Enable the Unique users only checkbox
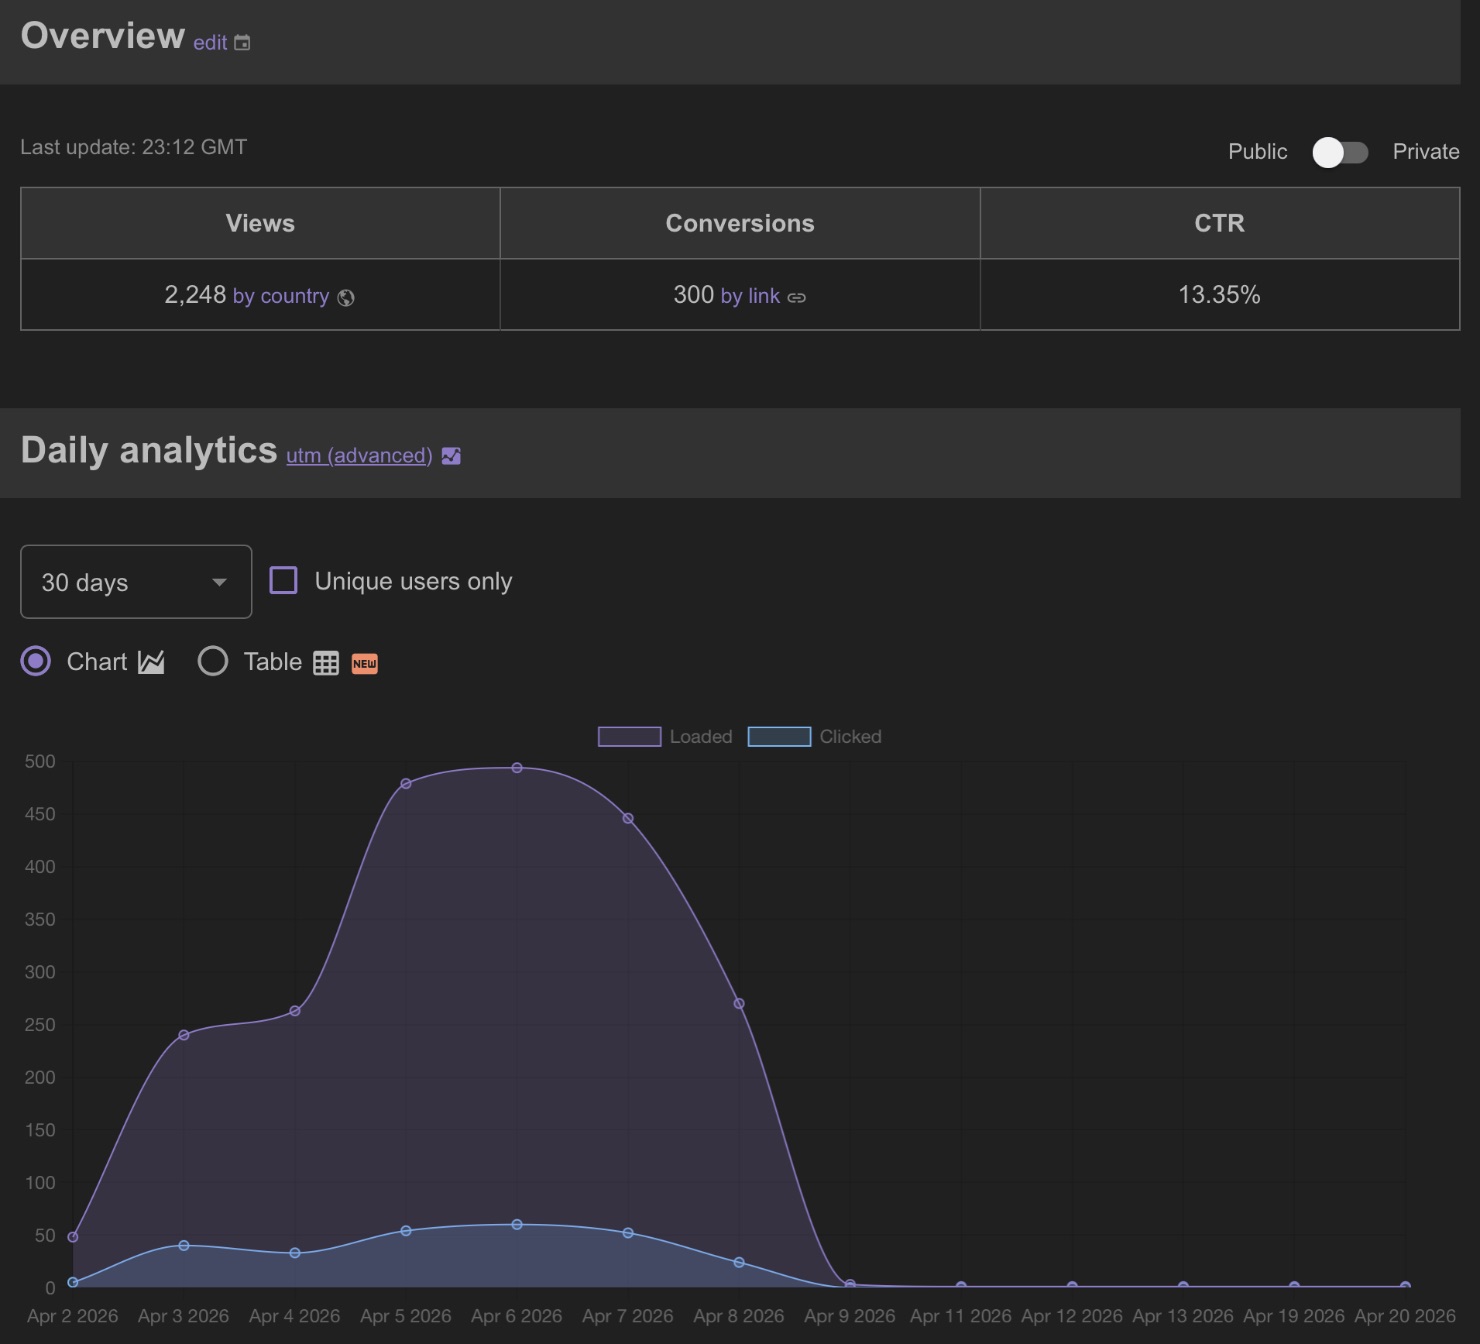The width and height of the screenshot is (1480, 1344). click(x=284, y=580)
